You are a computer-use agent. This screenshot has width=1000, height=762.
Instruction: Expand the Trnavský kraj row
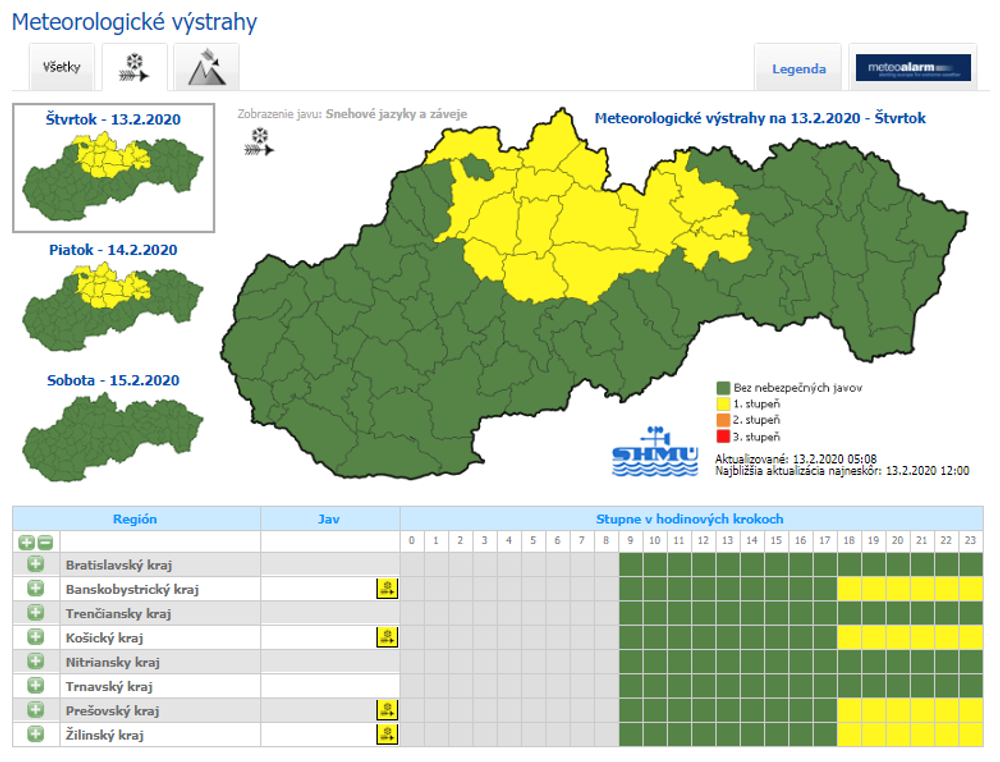point(36,686)
